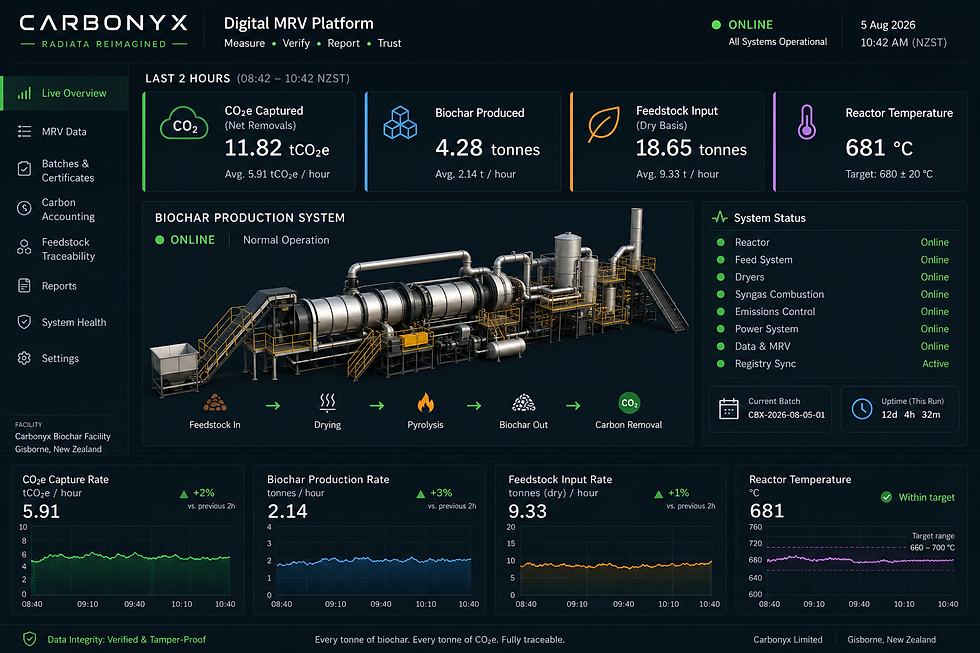Click the Batches & Certificates checklist icon
The image size is (980, 653).
(24, 169)
